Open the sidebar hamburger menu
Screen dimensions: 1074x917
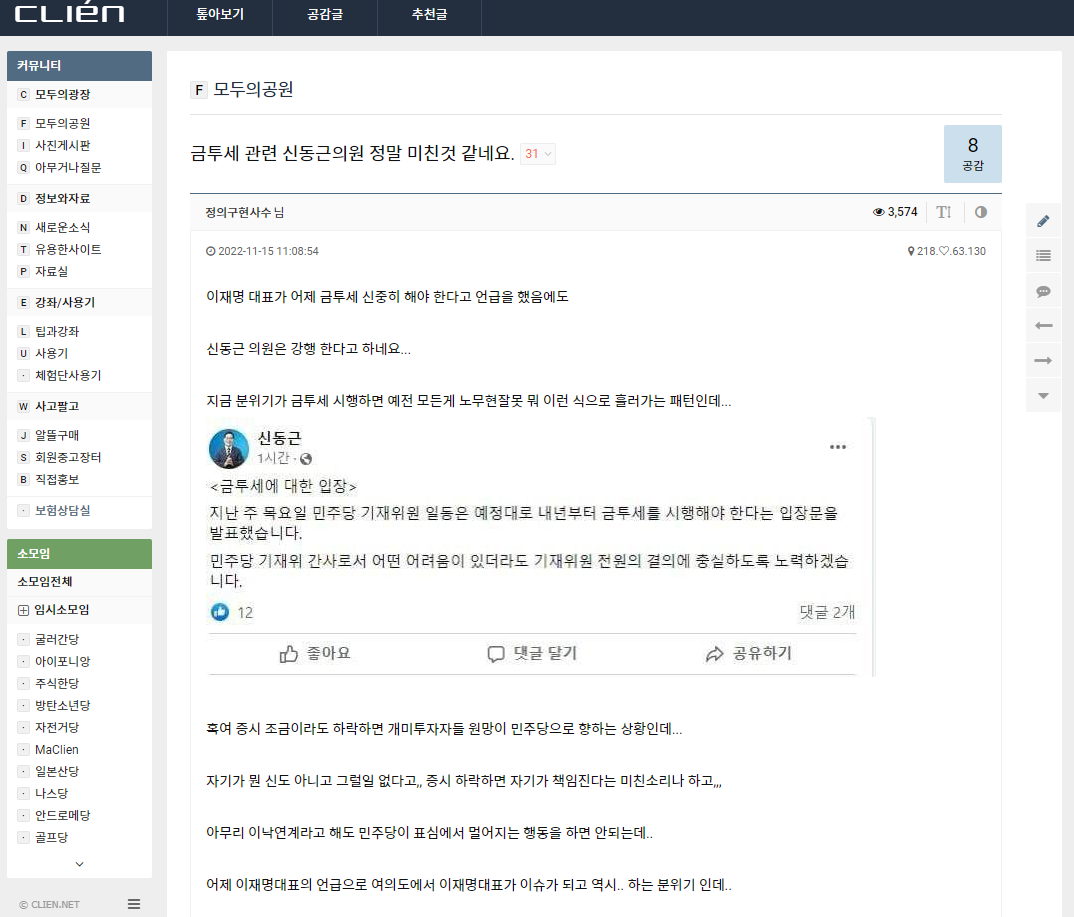click(134, 904)
